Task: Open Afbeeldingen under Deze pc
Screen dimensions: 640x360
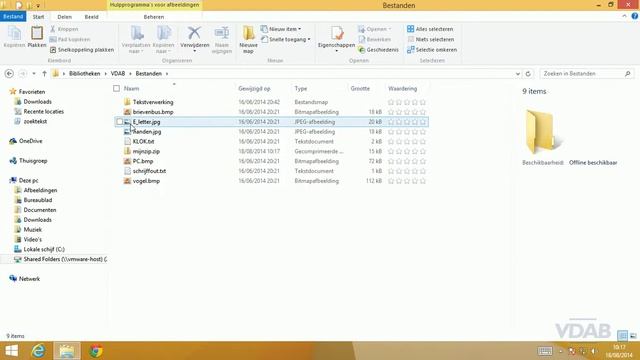Action: (40, 190)
